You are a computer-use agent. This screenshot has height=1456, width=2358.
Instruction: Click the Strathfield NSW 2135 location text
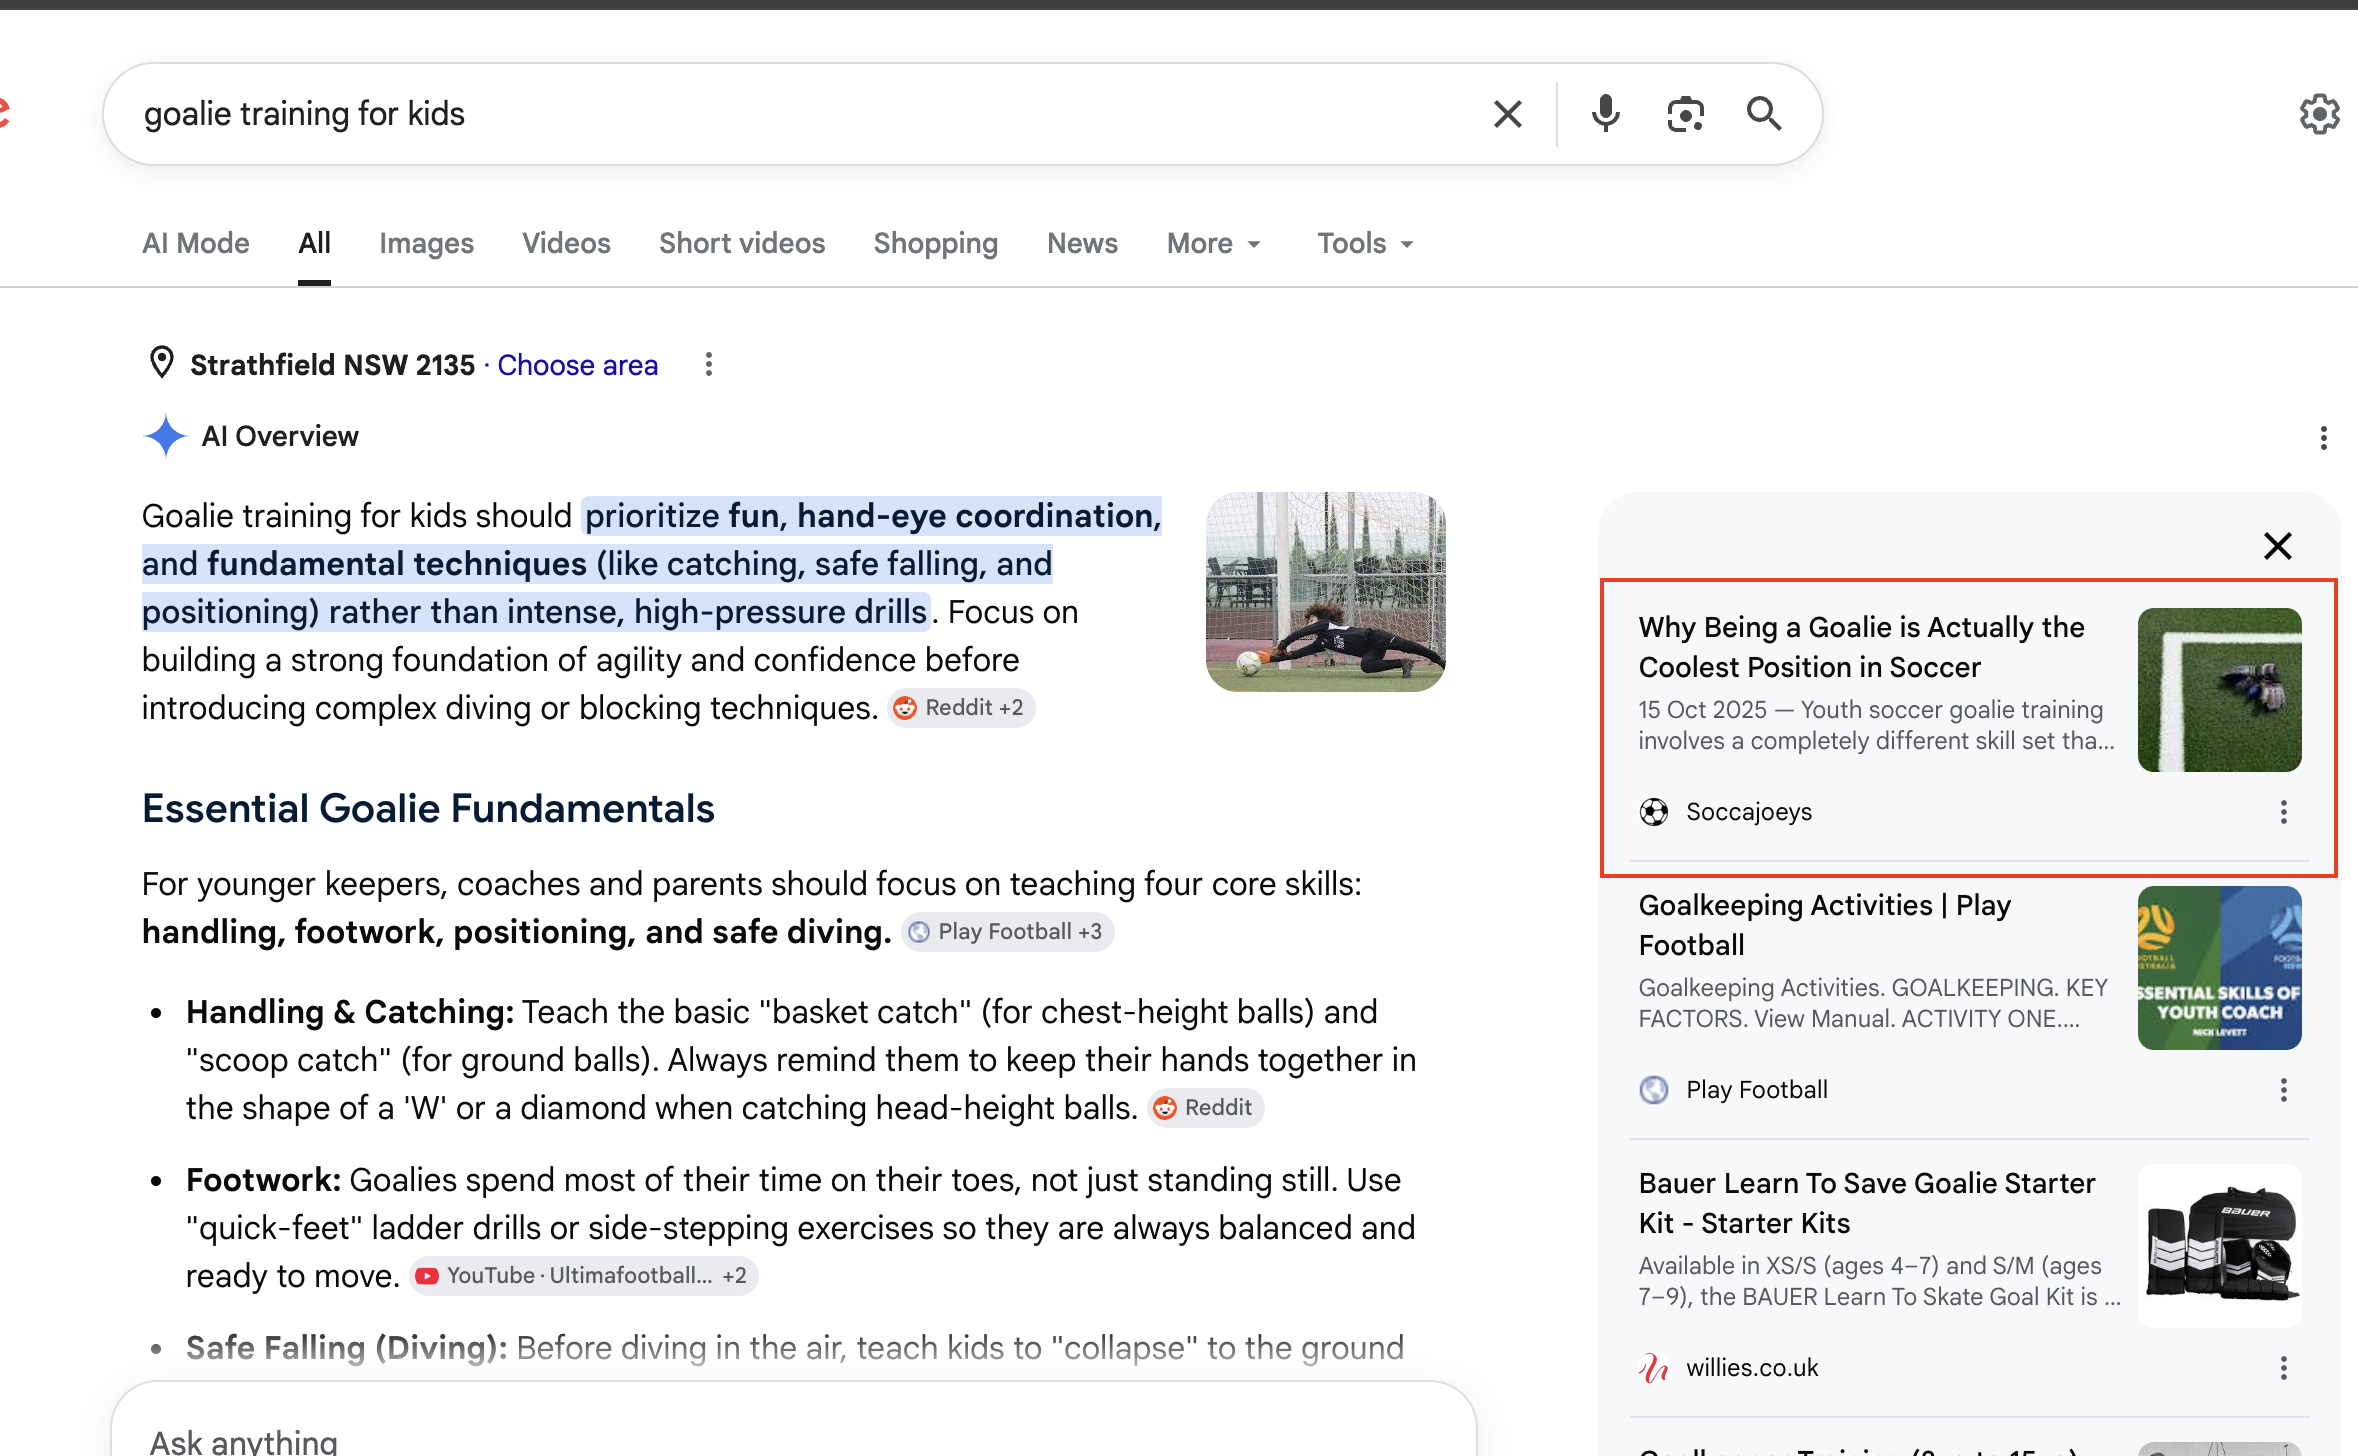click(332, 365)
